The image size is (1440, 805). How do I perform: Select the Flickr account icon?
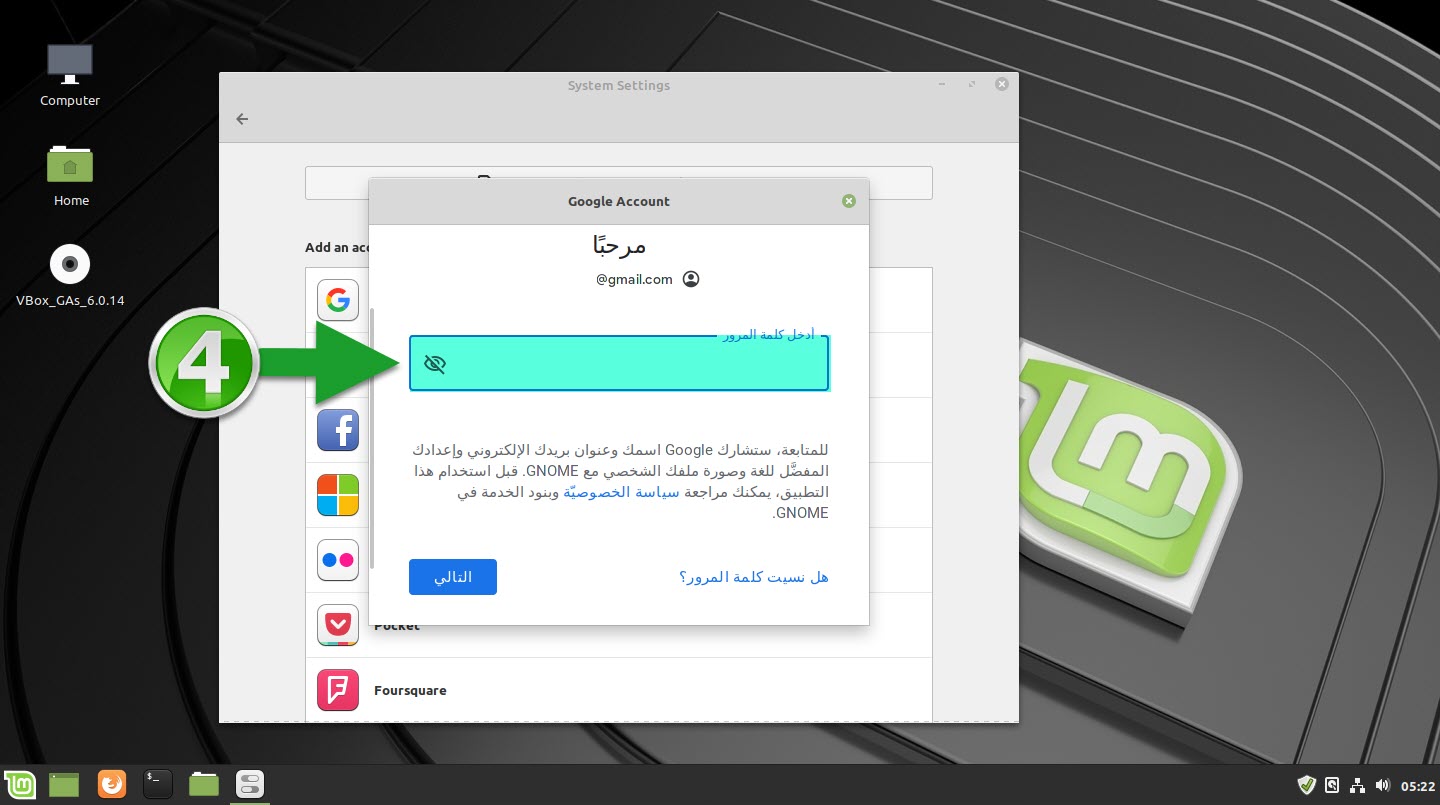(x=338, y=560)
